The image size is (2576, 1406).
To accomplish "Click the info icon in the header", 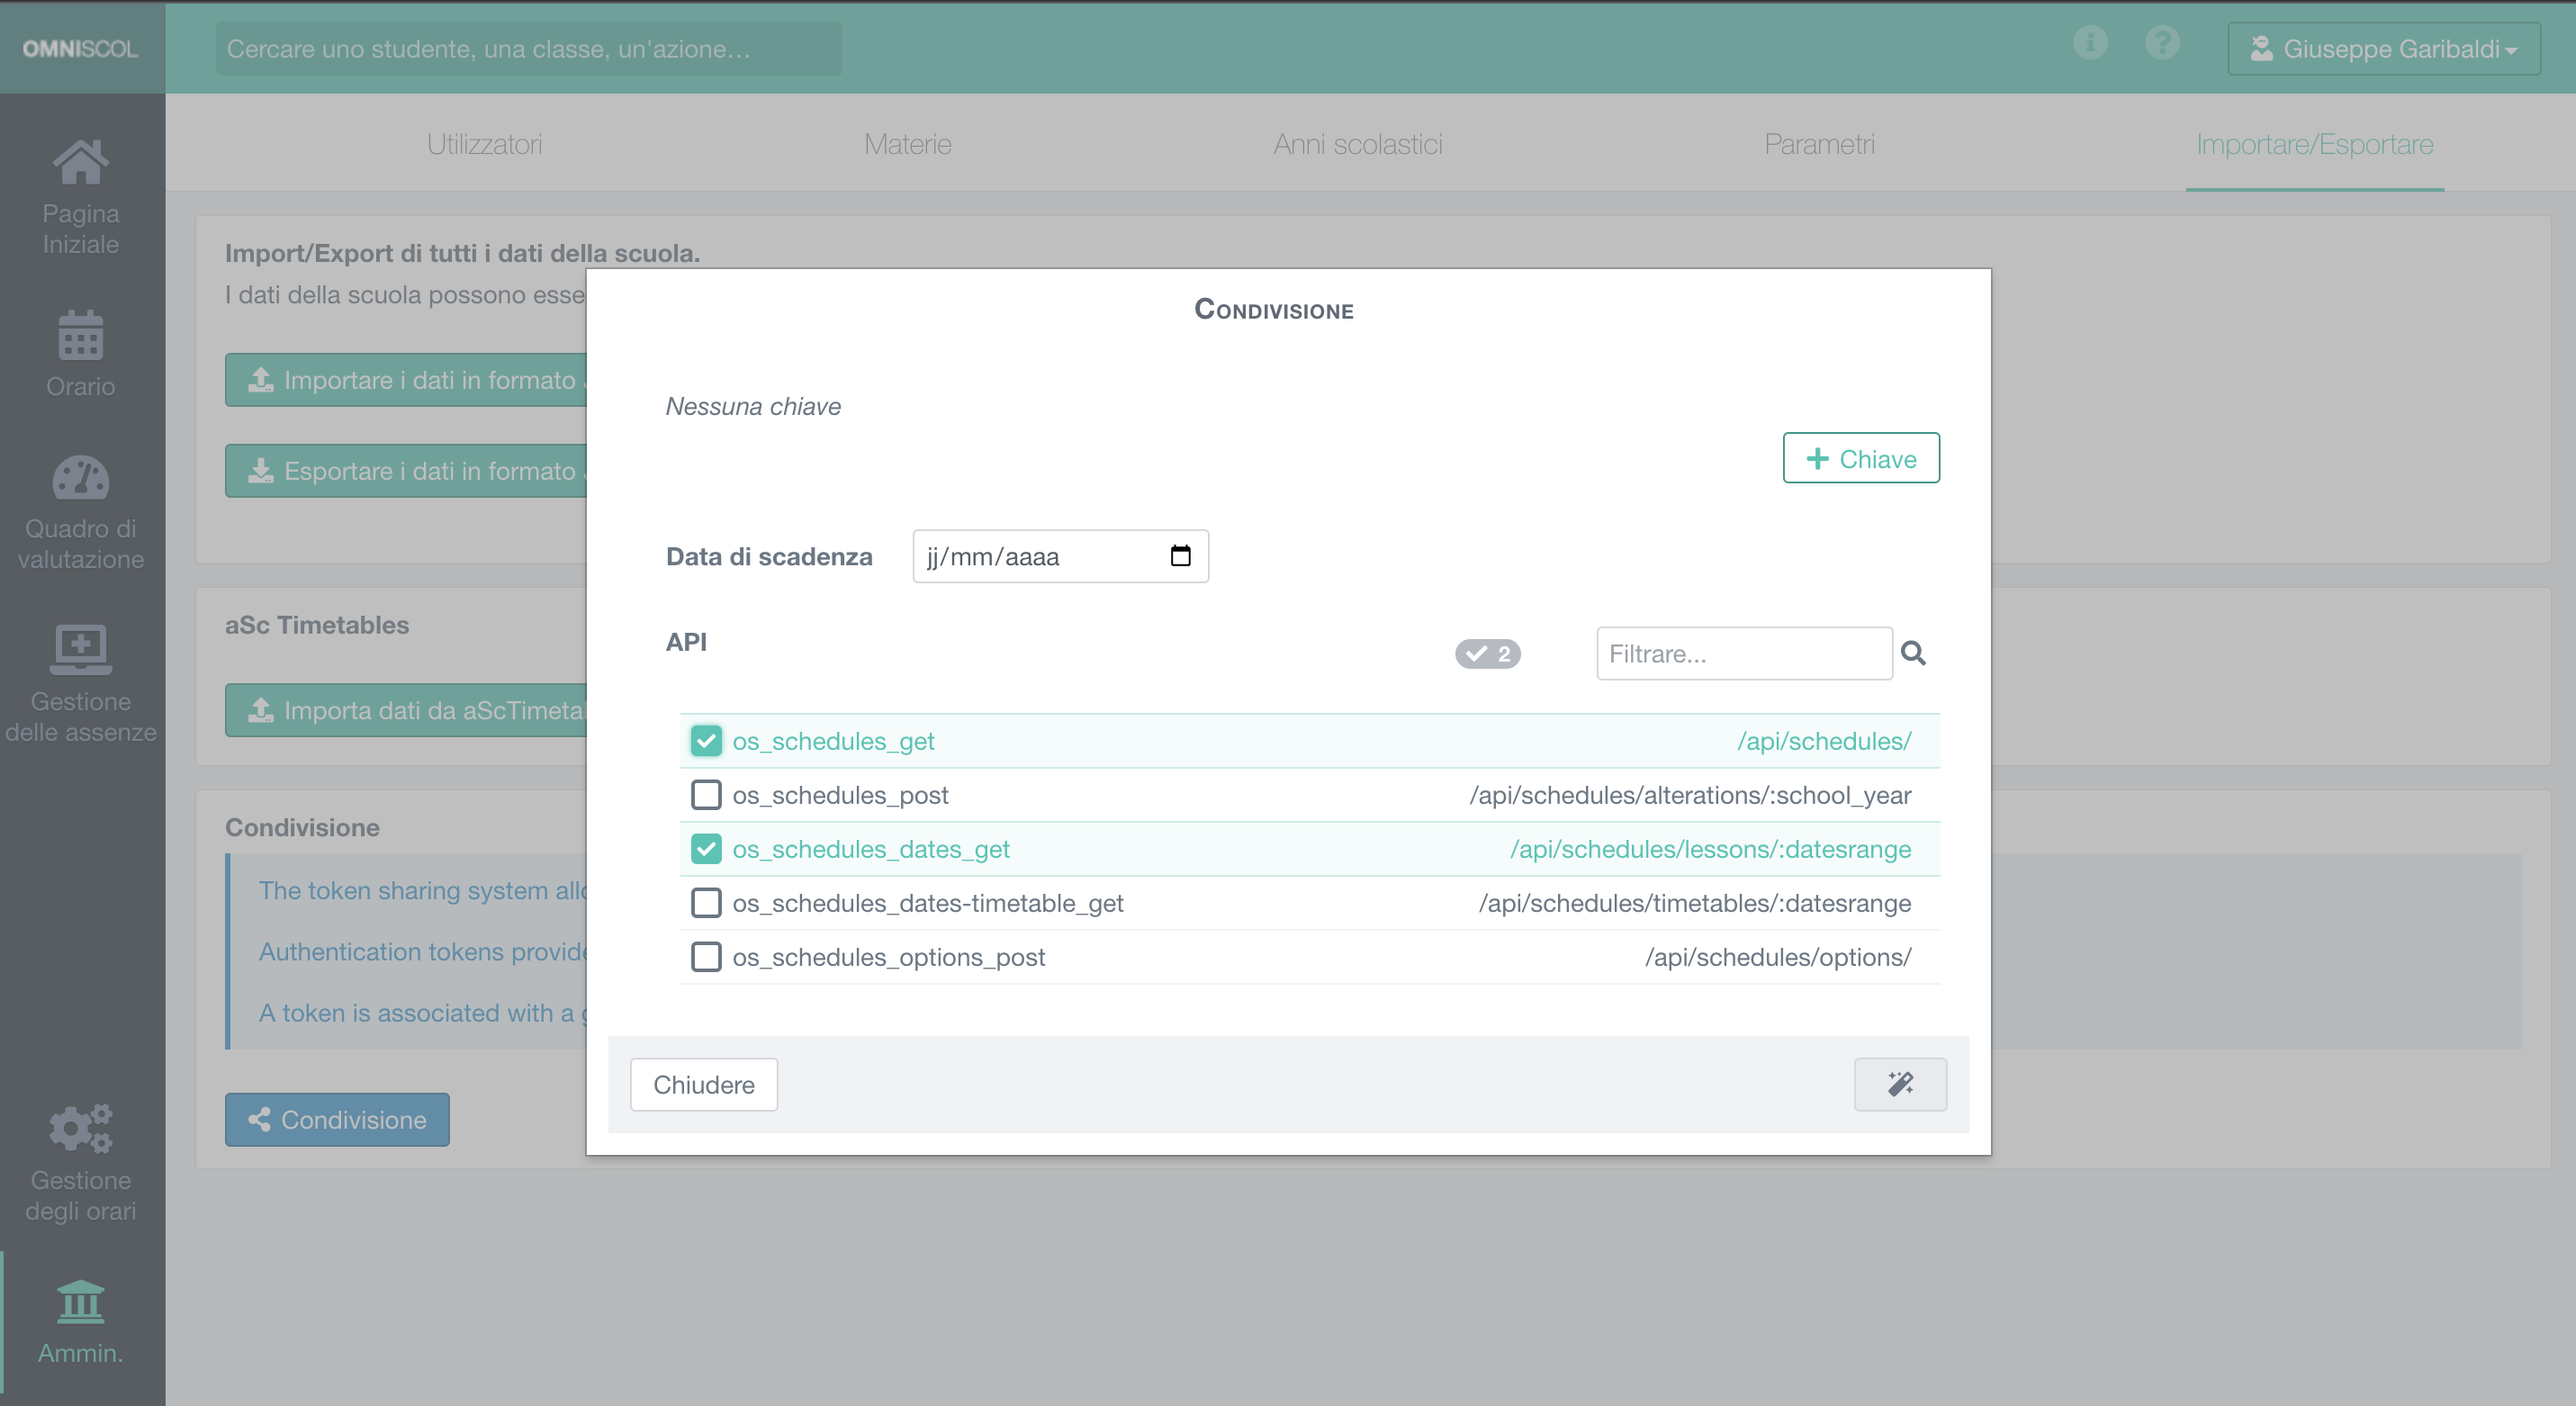I will coord(2090,42).
